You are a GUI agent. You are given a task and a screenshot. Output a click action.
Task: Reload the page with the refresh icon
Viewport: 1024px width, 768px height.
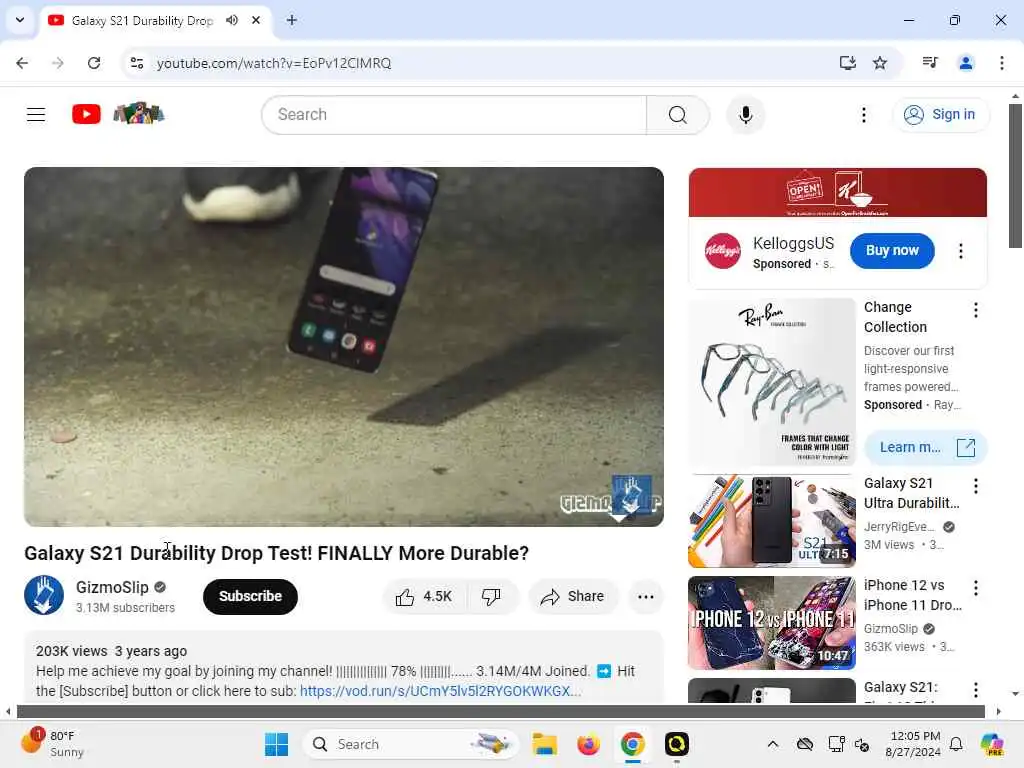point(94,63)
